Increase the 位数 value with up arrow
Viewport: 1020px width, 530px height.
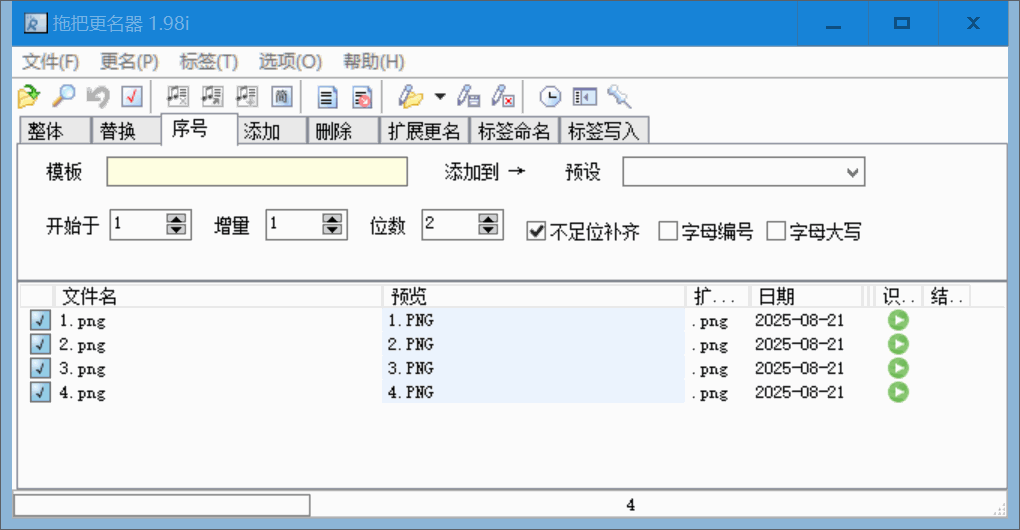point(489,219)
